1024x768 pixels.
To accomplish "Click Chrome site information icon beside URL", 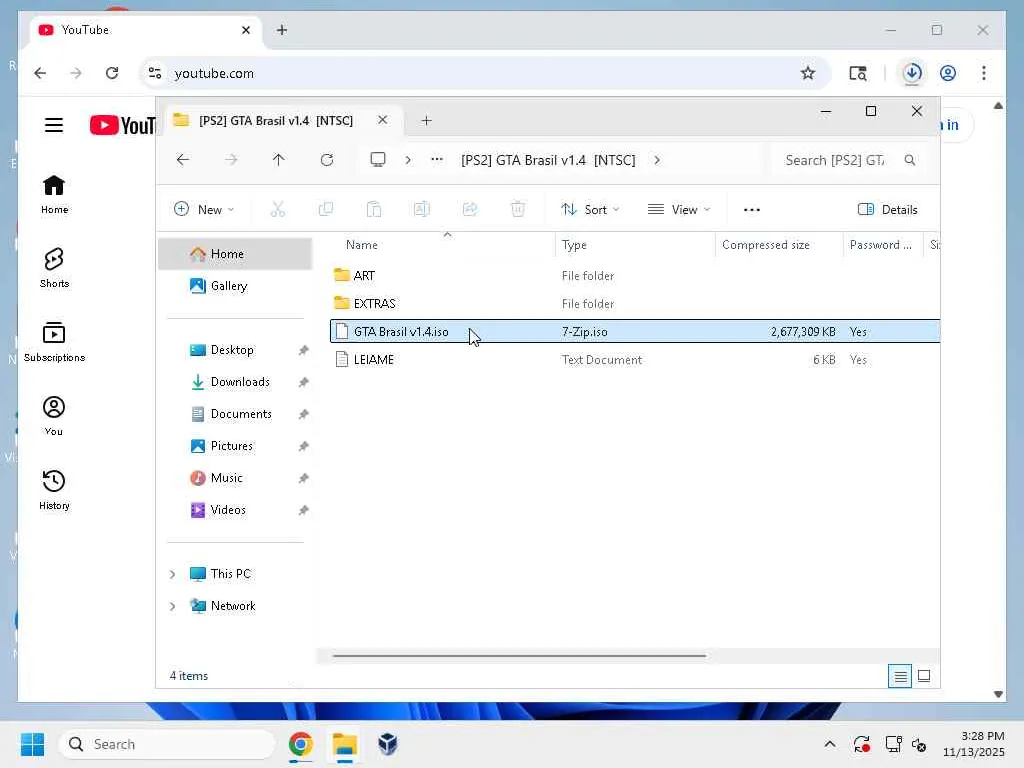I will tap(155, 73).
